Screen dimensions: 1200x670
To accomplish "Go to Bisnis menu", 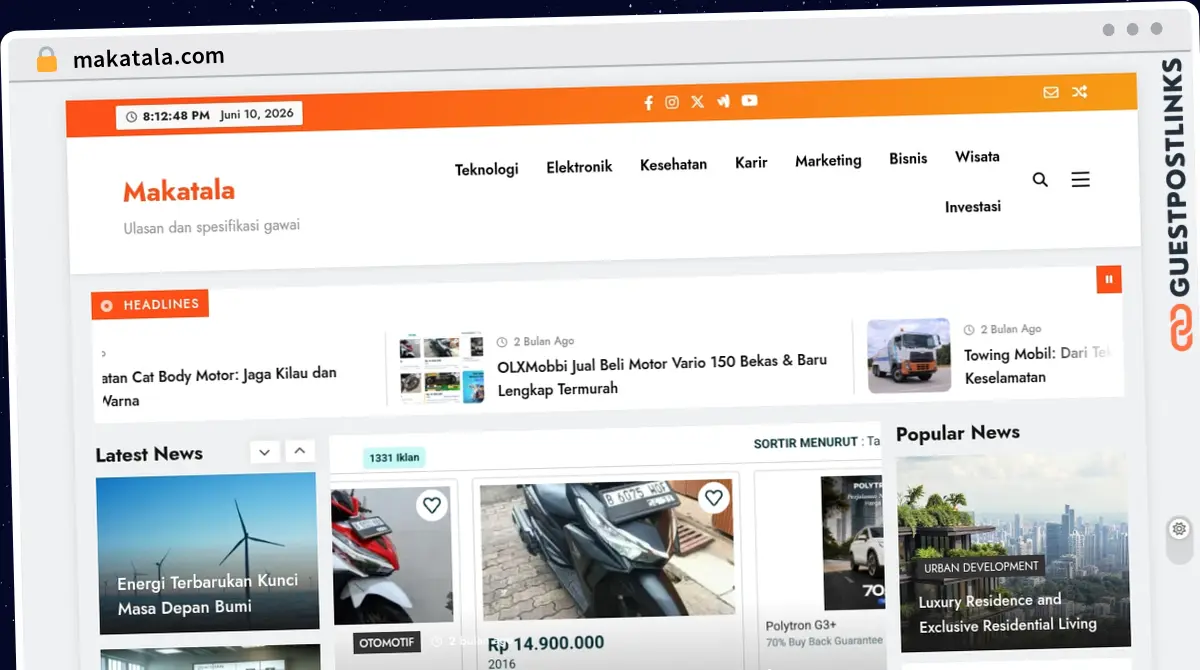I will pyautogui.click(x=908, y=158).
